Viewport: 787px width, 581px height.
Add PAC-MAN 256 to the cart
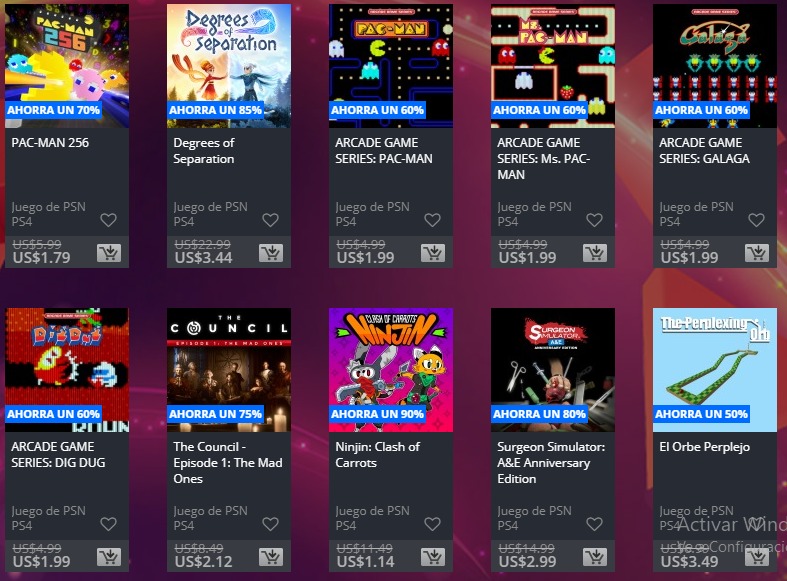coord(109,253)
